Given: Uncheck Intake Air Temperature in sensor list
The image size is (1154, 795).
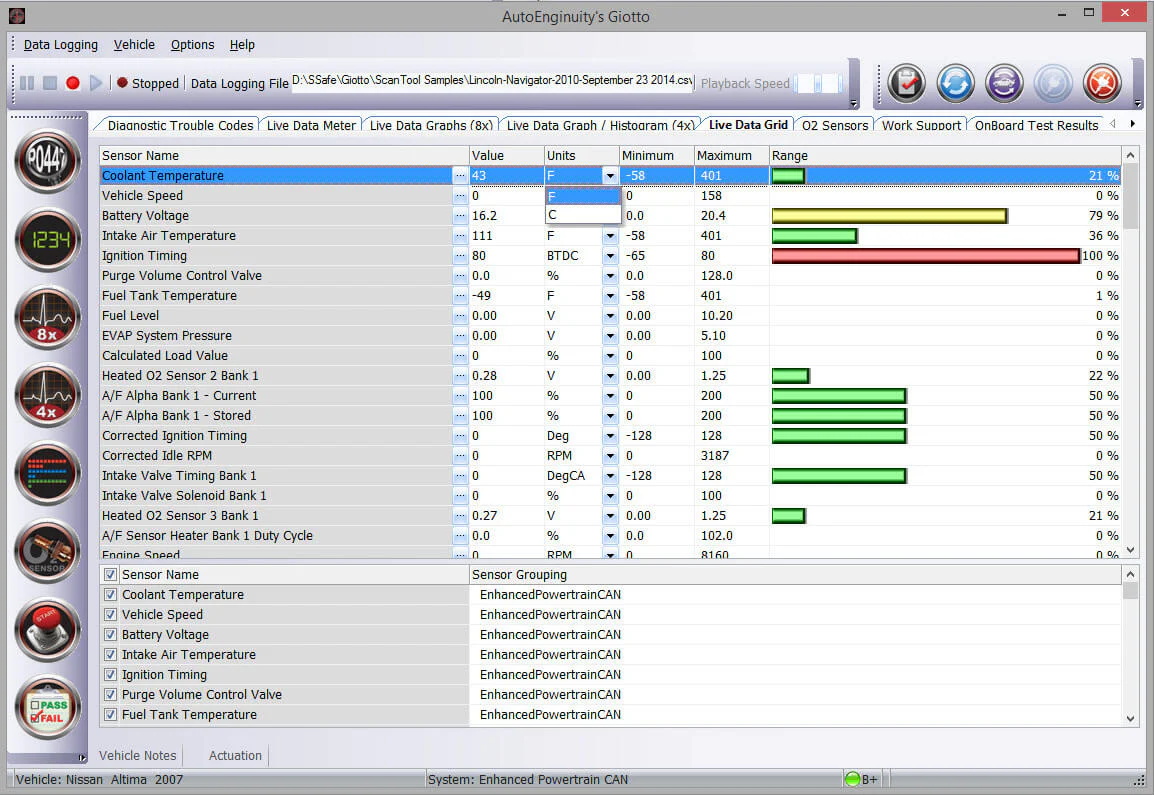Looking at the screenshot, I should 110,654.
